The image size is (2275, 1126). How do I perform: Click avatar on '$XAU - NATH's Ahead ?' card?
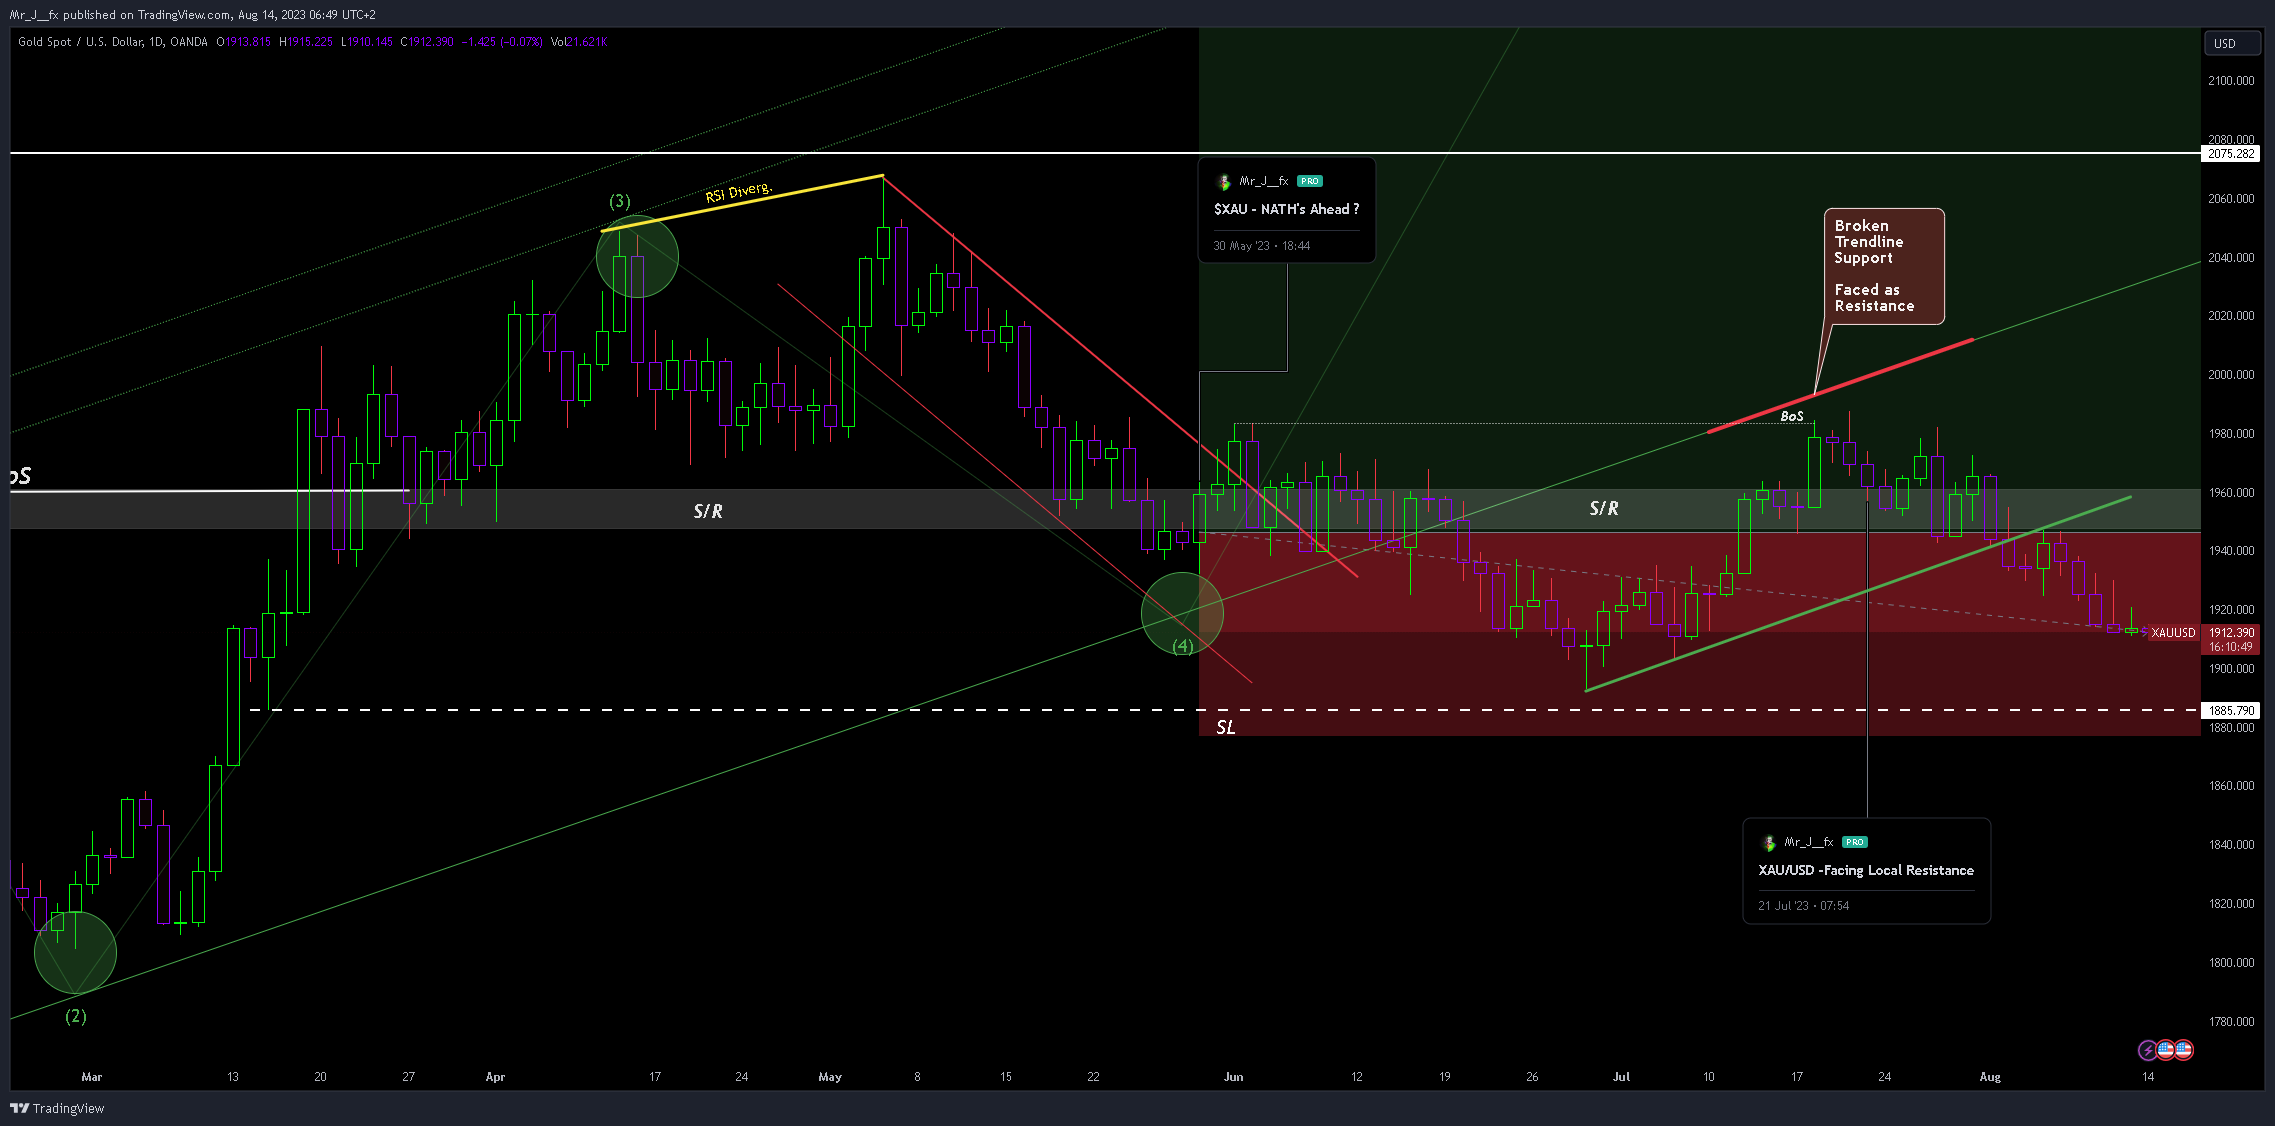click(1223, 182)
